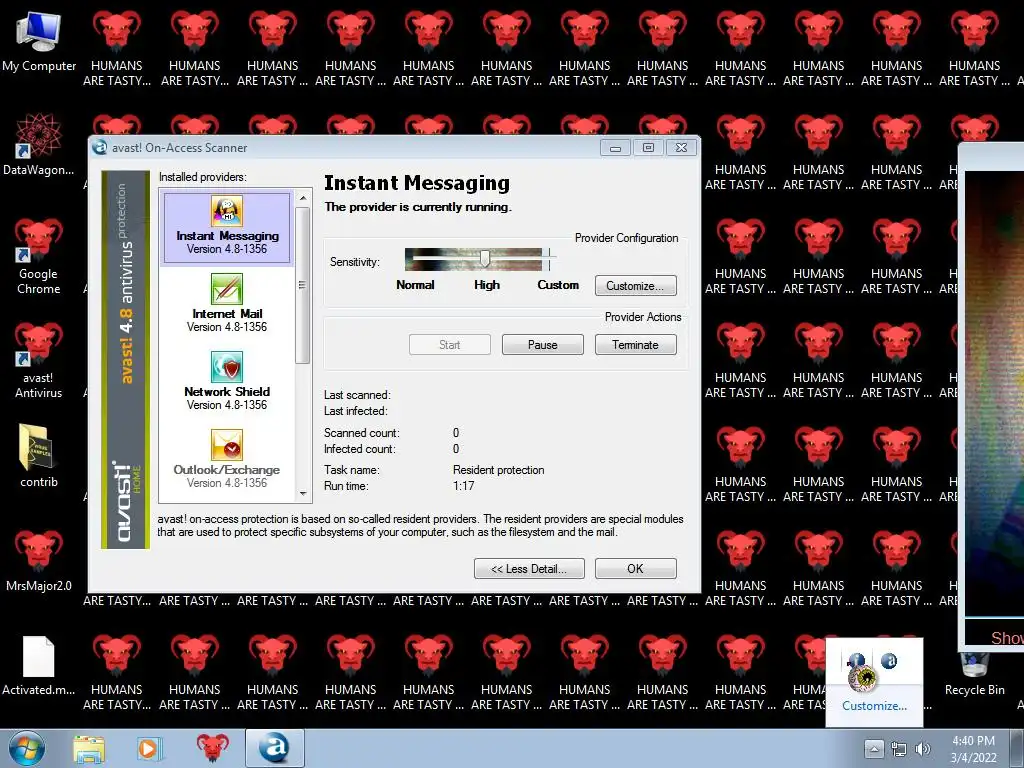
Task: Click the avast 'a' ball in tray popup
Action: point(889,661)
